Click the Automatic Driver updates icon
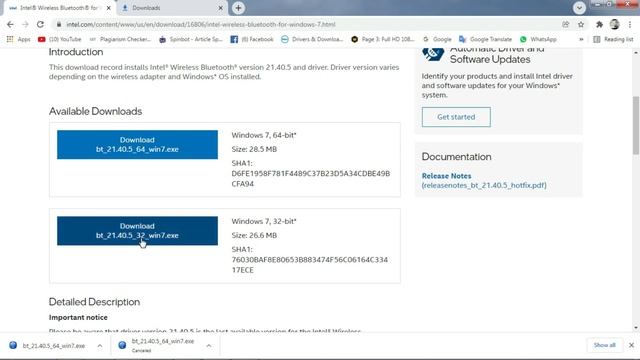Viewport: 640px width, 360px height. 433,53
